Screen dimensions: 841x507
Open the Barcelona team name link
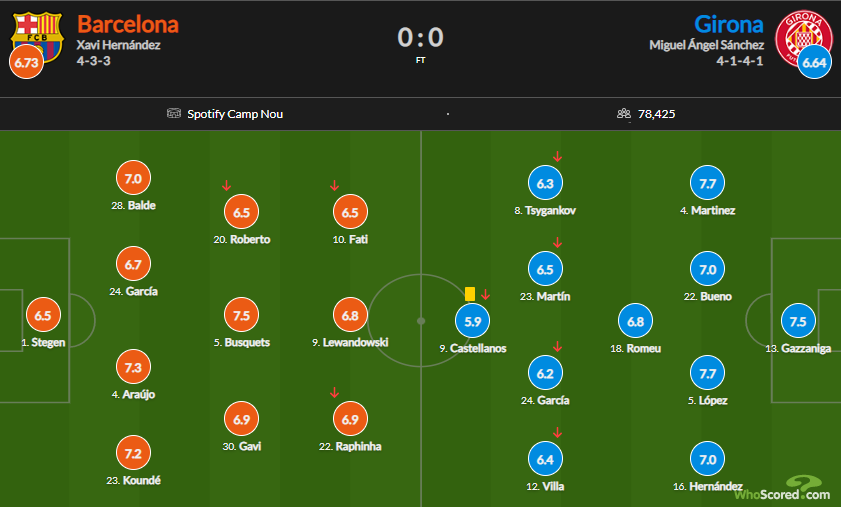(x=127, y=23)
